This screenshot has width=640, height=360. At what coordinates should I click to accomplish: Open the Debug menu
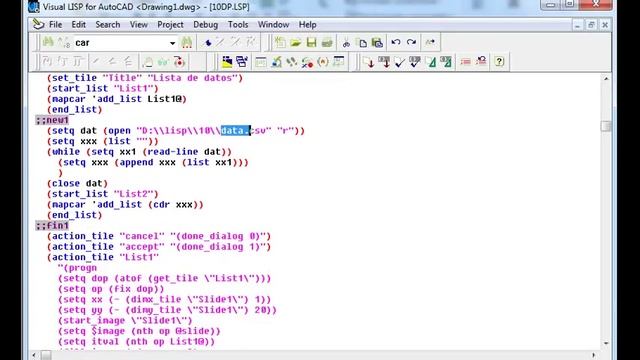(205, 24)
